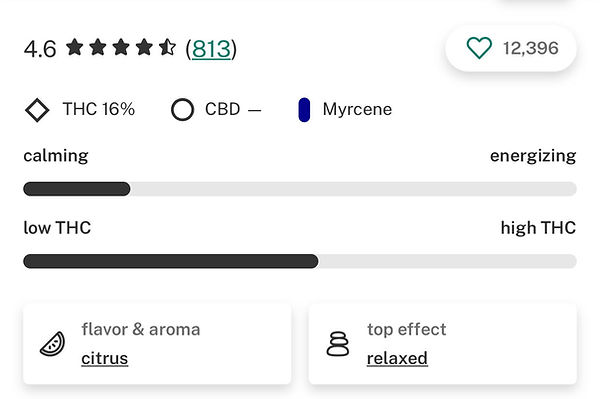Click the 4.6 rating score
The image size is (600, 399).
point(40,49)
